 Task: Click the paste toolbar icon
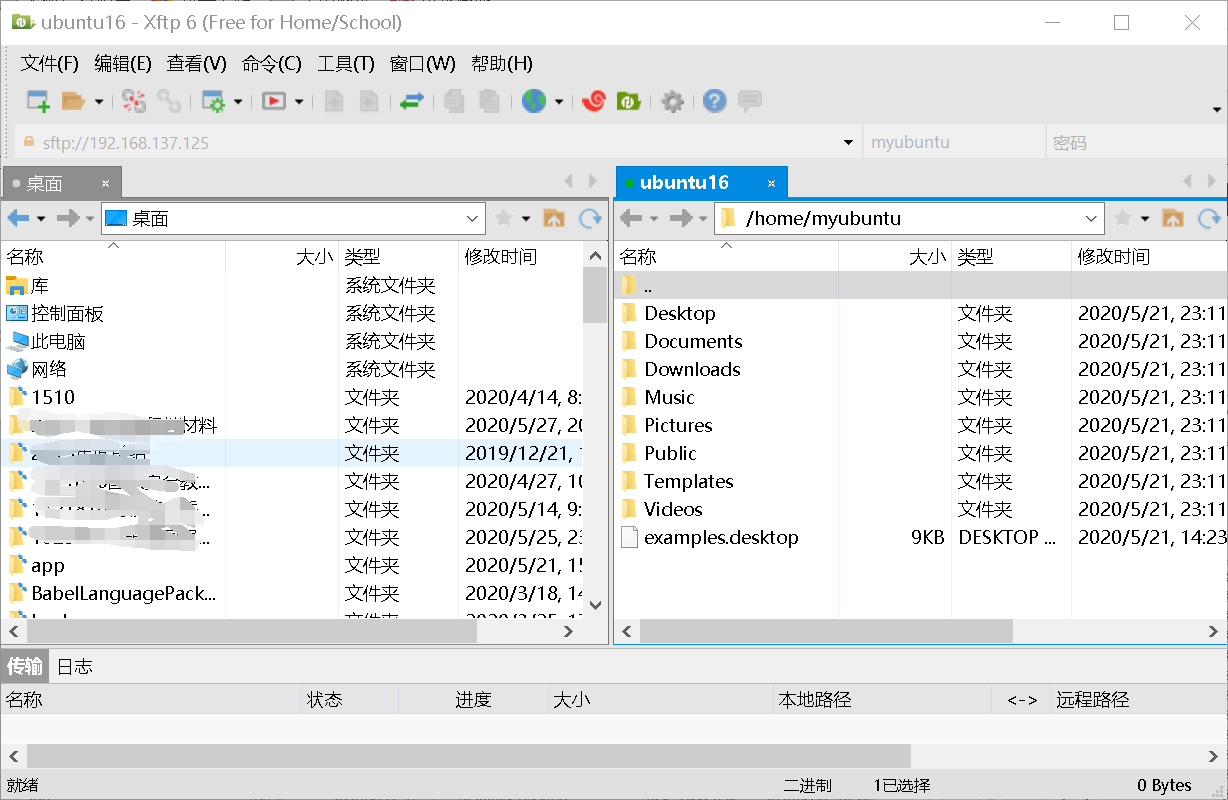[489, 101]
